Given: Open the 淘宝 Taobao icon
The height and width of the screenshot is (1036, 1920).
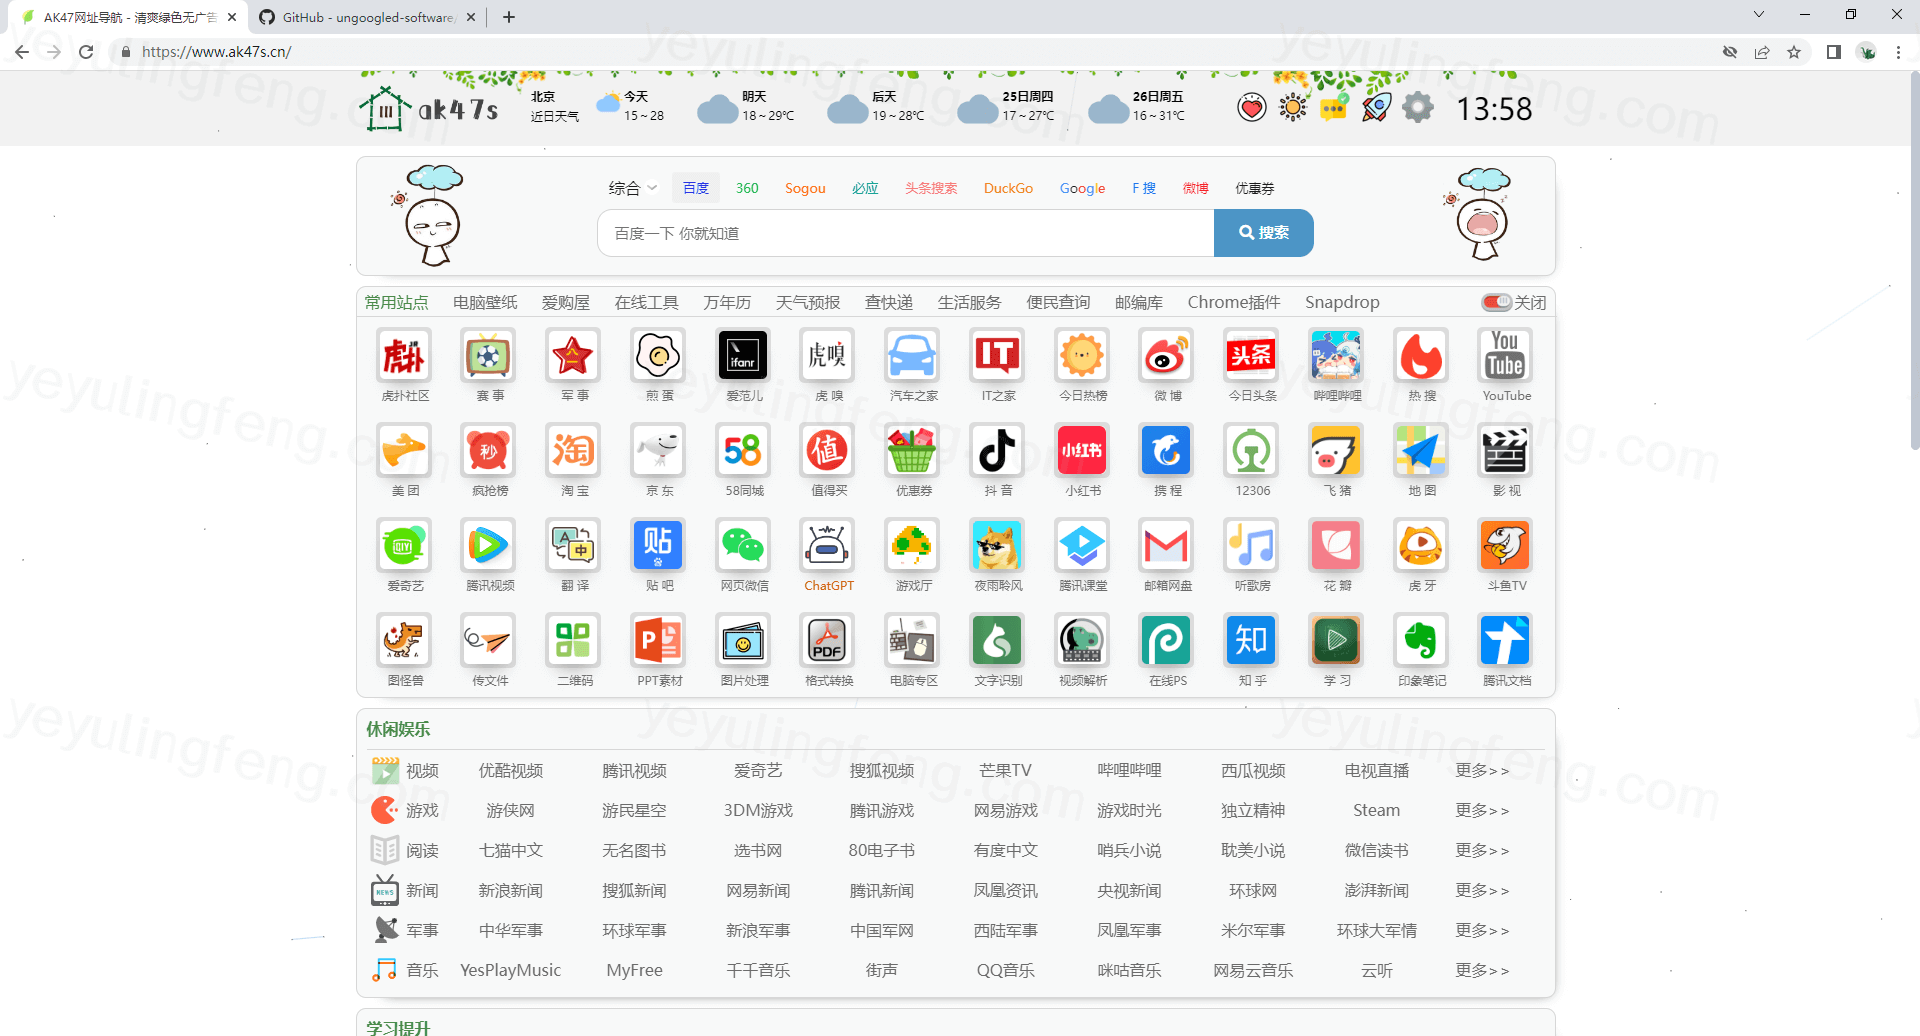Looking at the screenshot, I should click(x=574, y=450).
